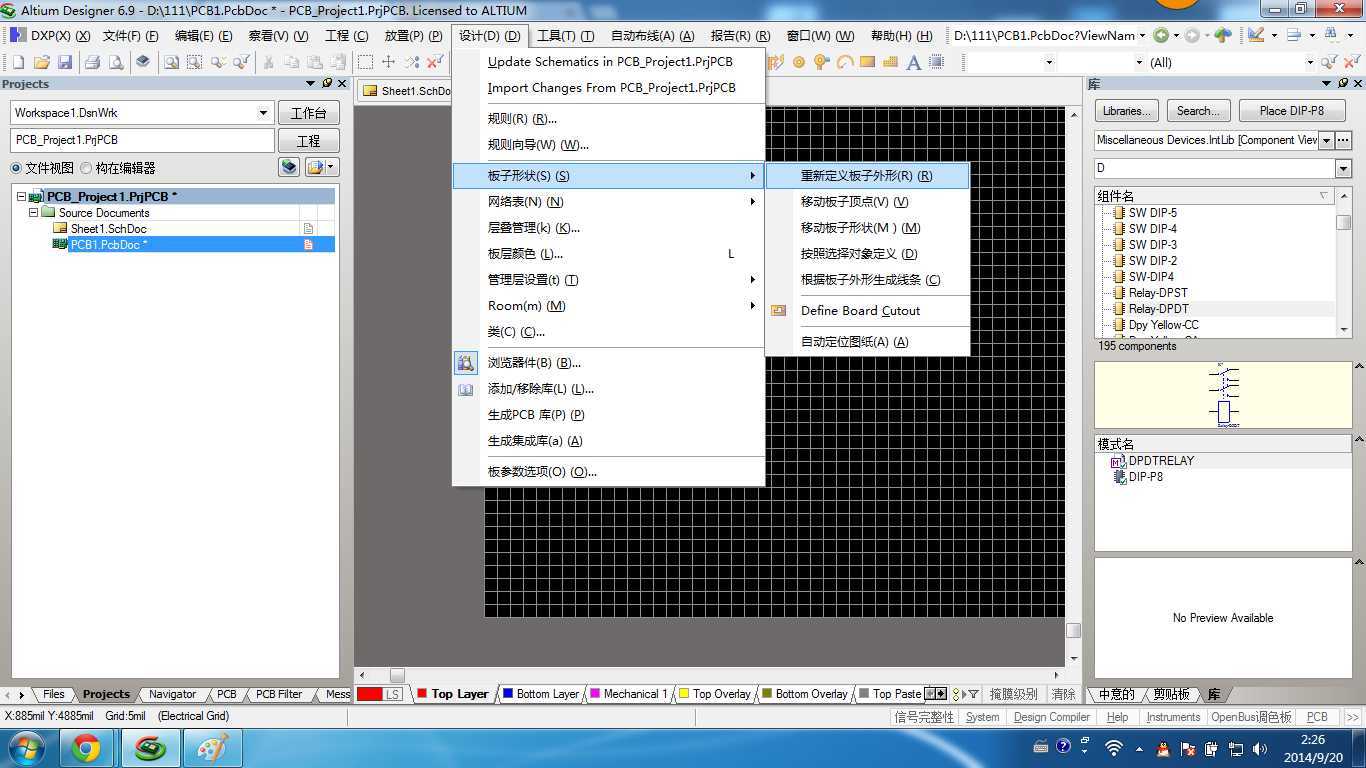The width and height of the screenshot is (1366, 768).
Task: Click the Place DIP-P8 button
Action: 1291,111
